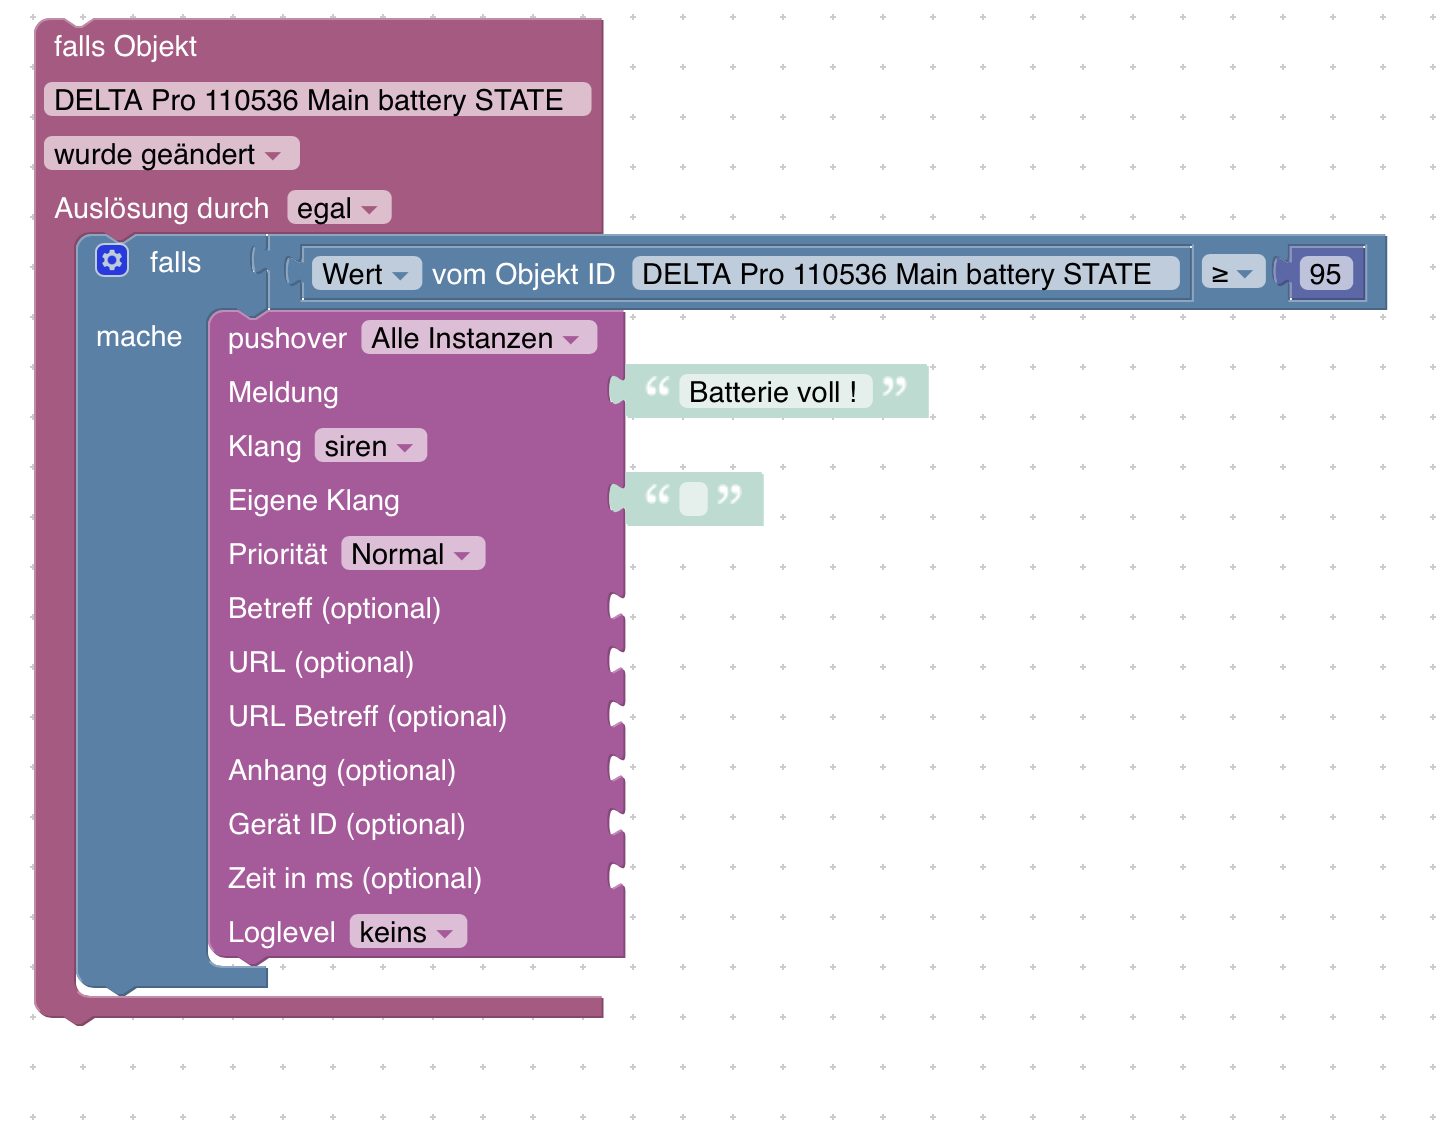Image resolution: width=1448 pixels, height=1124 pixels.
Task: Click the 'Betreff (optional)' row
Action: tap(334, 608)
